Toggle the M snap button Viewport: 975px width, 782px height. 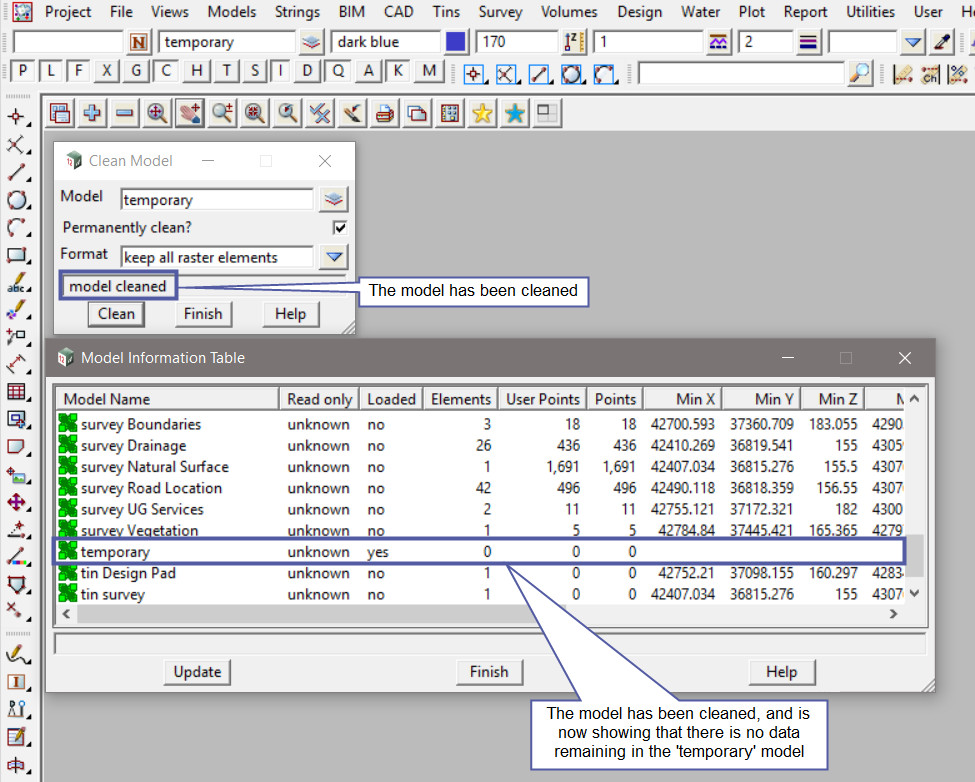click(429, 71)
